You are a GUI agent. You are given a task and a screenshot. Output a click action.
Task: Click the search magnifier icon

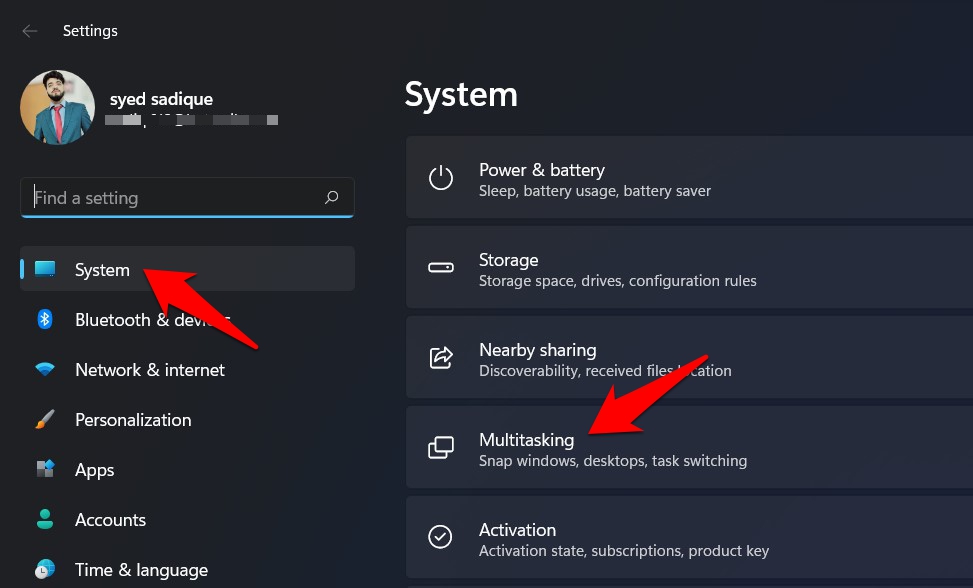[x=331, y=197]
